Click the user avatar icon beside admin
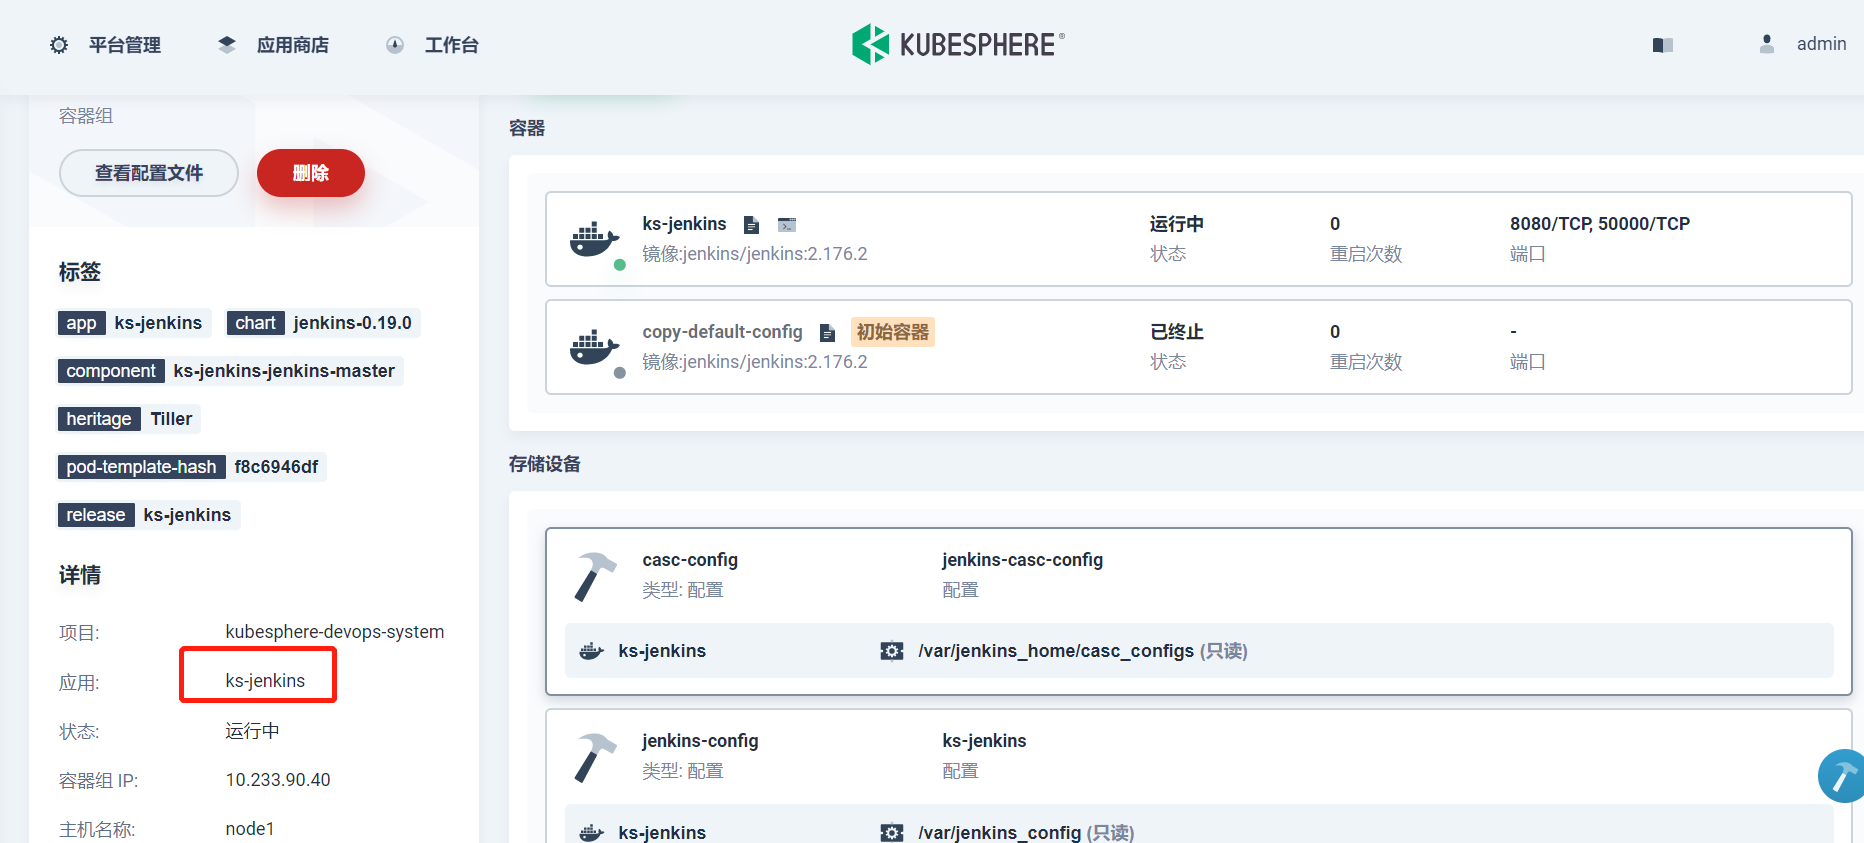This screenshot has width=1864, height=843. (x=1767, y=44)
